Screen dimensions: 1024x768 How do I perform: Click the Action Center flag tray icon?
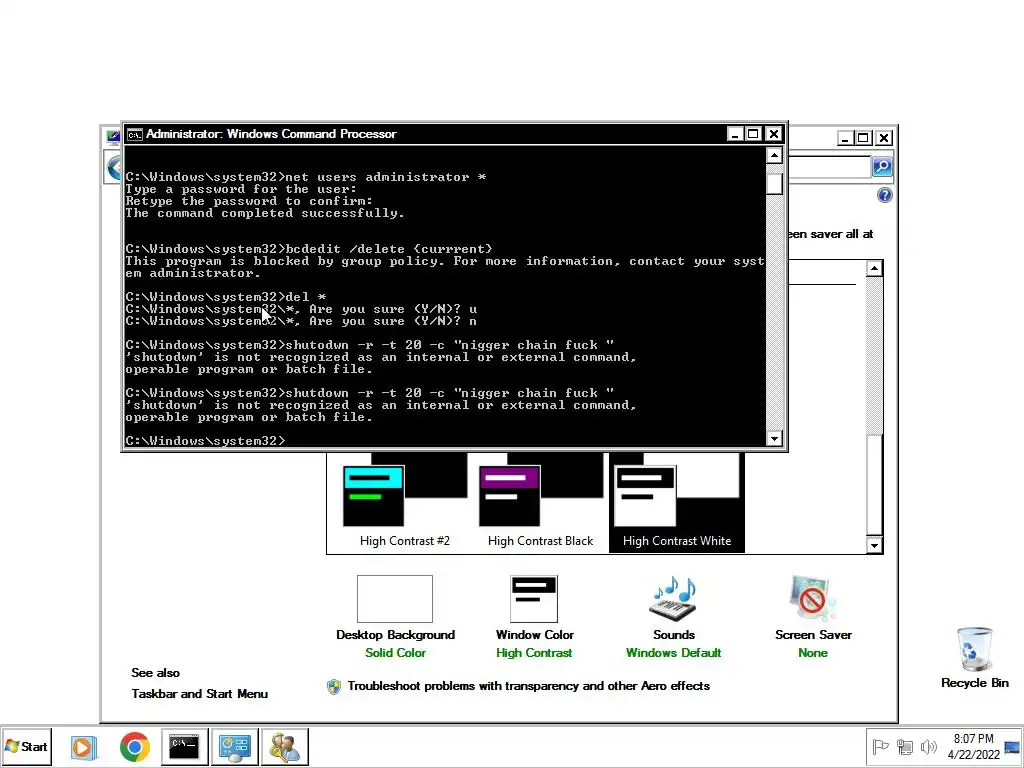pyautogui.click(x=880, y=746)
